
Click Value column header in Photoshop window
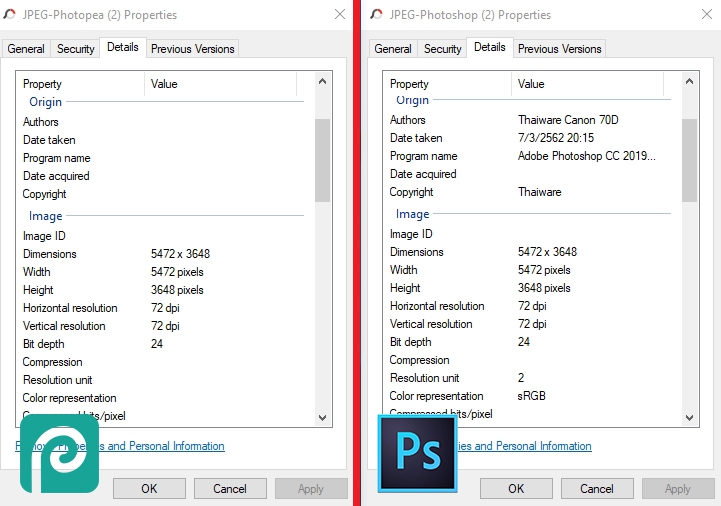click(588, 84)
